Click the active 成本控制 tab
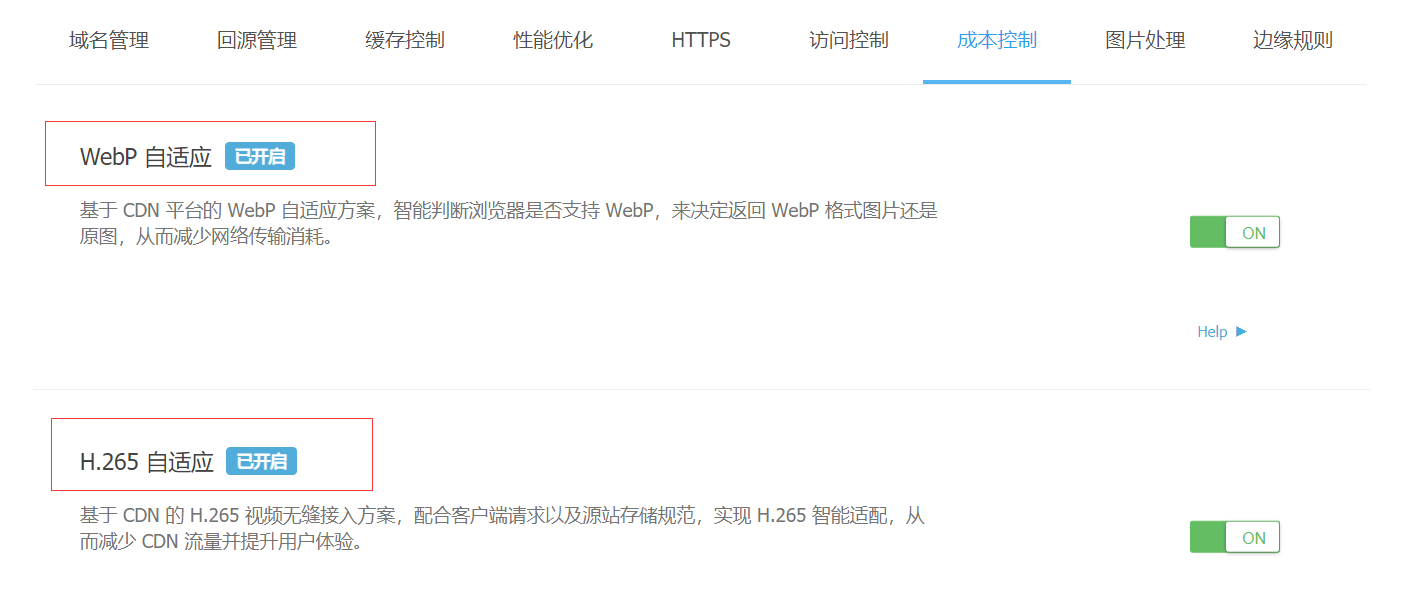This screenshot has height=610, width=1420. (x=997, y=41)
